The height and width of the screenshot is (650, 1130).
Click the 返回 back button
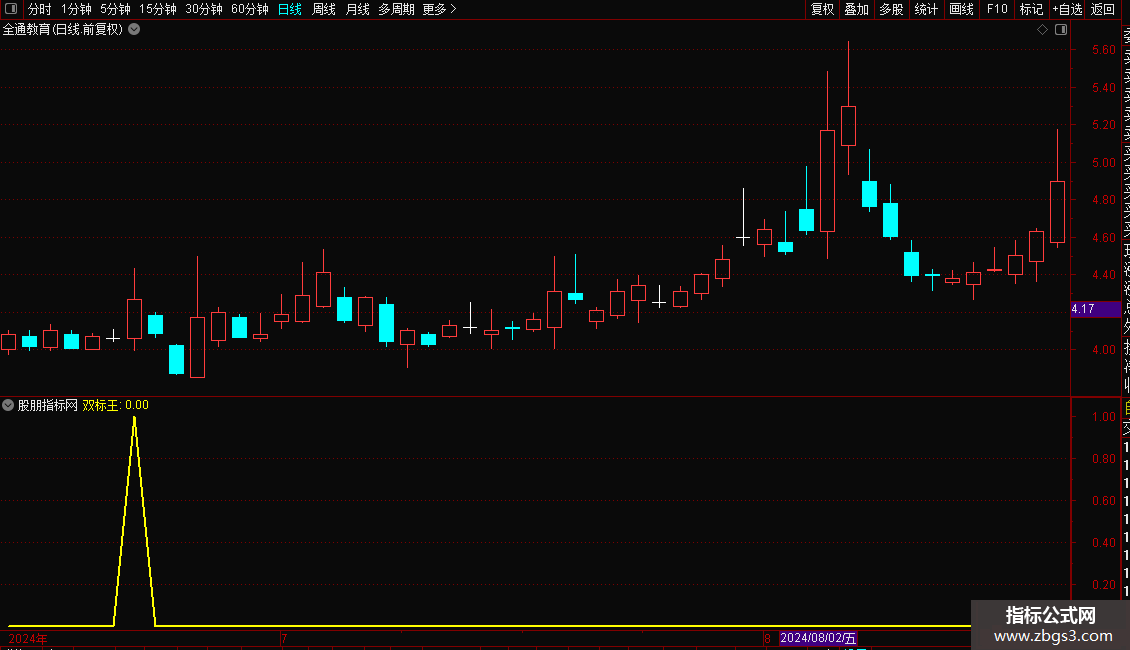(1103, 9)
